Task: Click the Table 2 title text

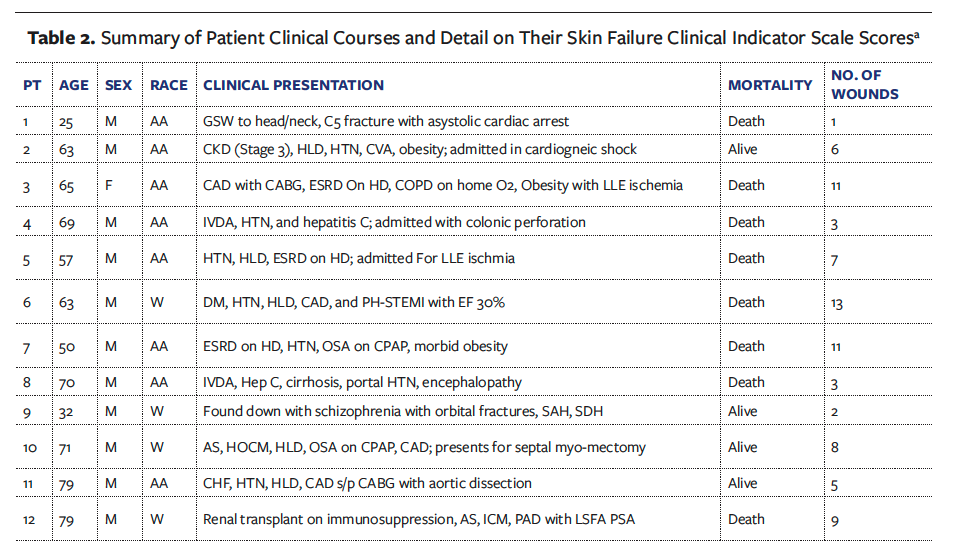Action: (473, 39)
